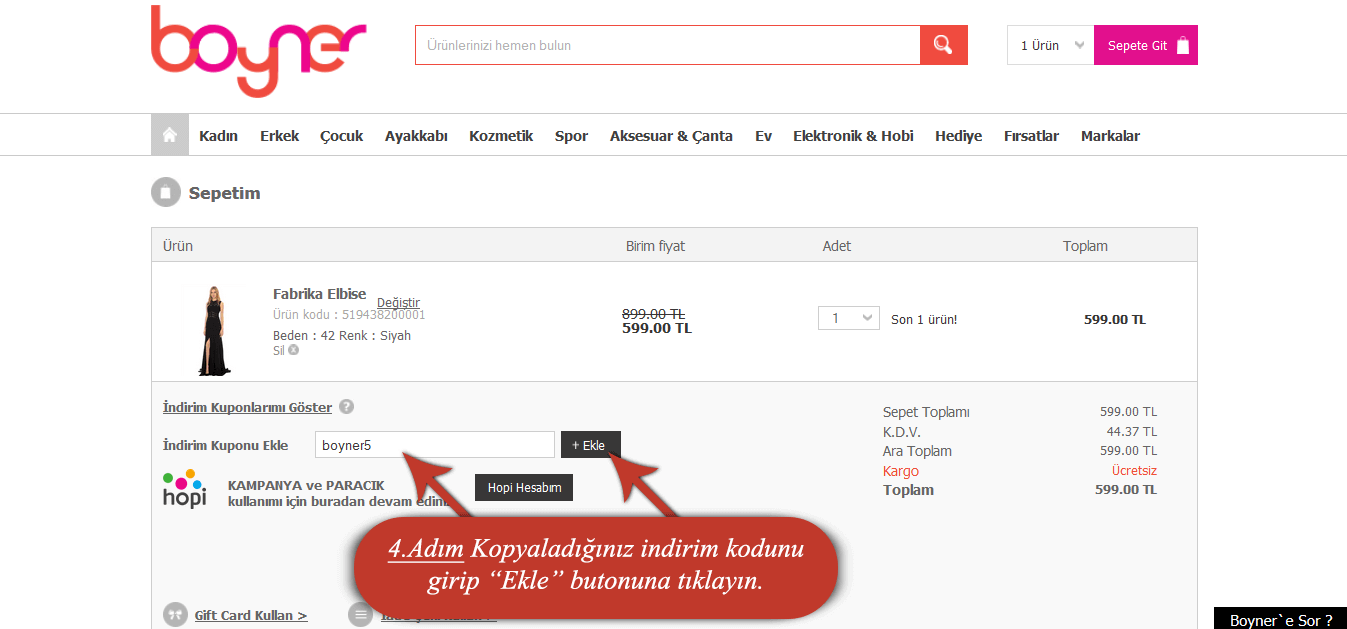1347x629 pixels.
Task: Click the Boyner logo
Action: (x=258, y=50)
